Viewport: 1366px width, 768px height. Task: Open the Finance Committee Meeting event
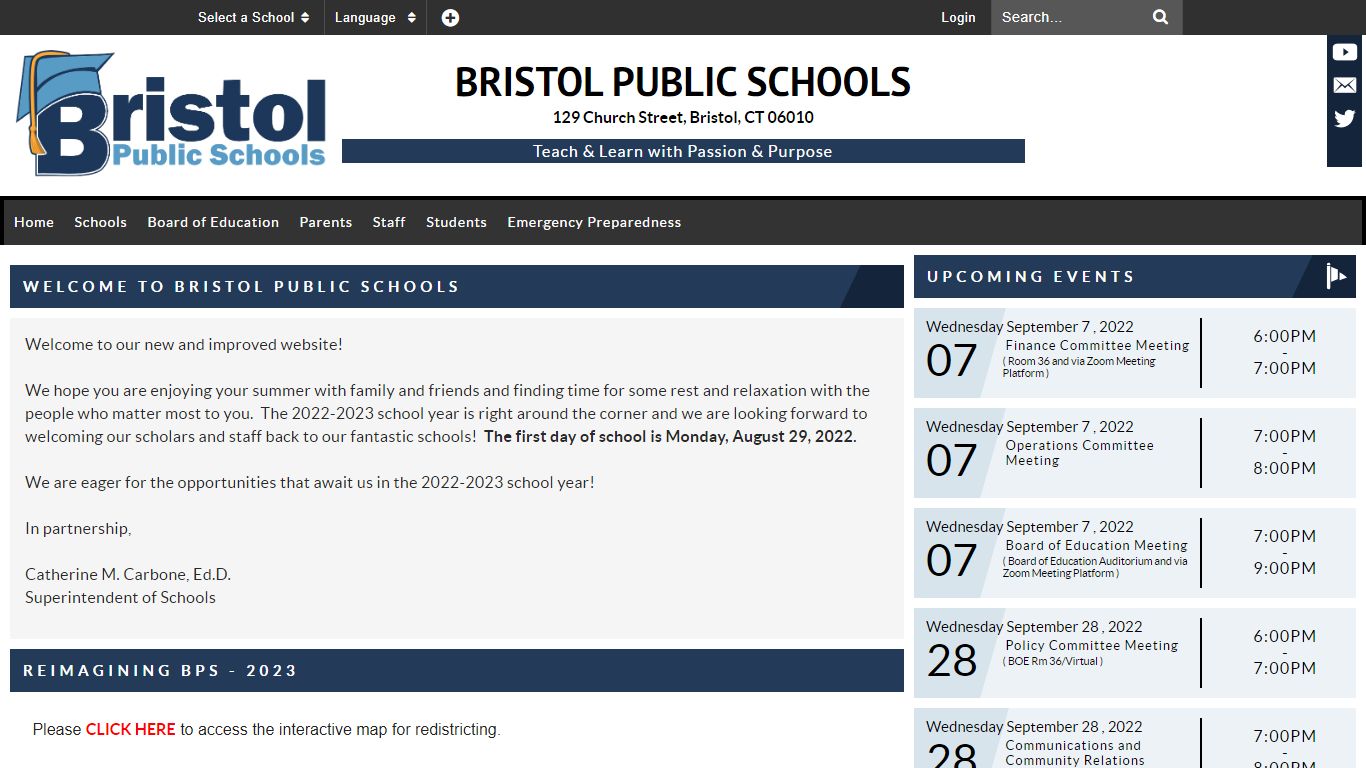tap(1097, 345)
